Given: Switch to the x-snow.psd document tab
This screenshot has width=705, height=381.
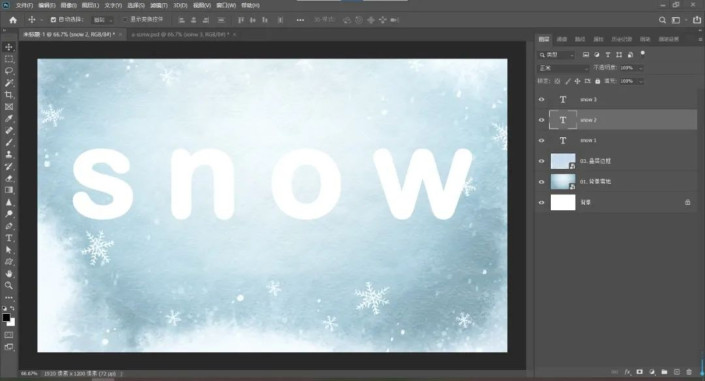Looking at the screenshot, I should (x=180, y=34).
